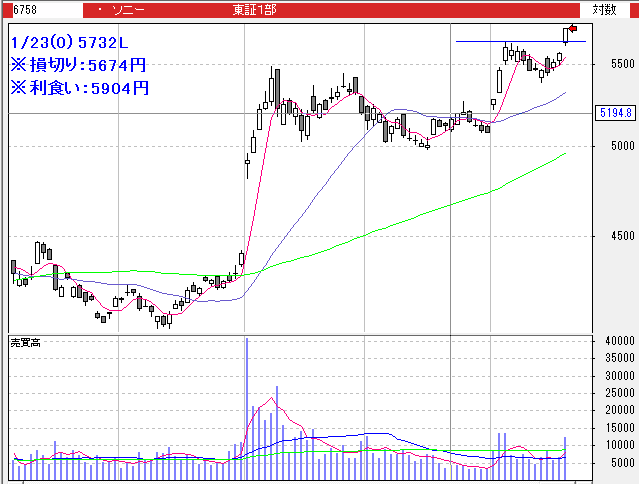This screenshot has width=640, height=484.
Task: Click the 売買高 volume panel label
Action: pos(26,343)
